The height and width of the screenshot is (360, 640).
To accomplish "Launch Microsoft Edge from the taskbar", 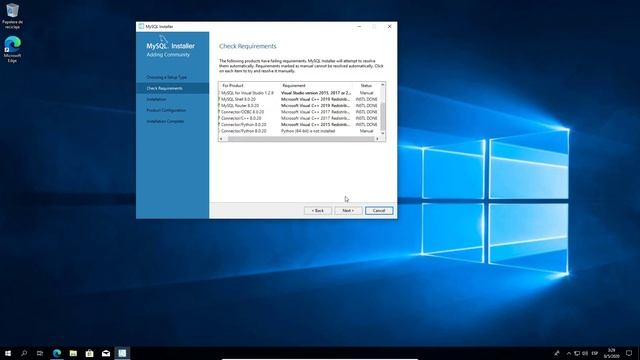I will tap(57, 353).
